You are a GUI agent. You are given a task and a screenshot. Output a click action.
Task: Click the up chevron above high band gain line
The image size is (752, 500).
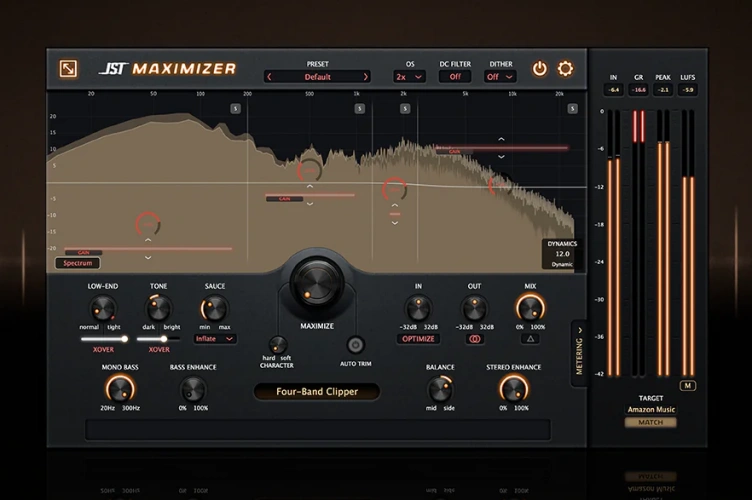501,139
